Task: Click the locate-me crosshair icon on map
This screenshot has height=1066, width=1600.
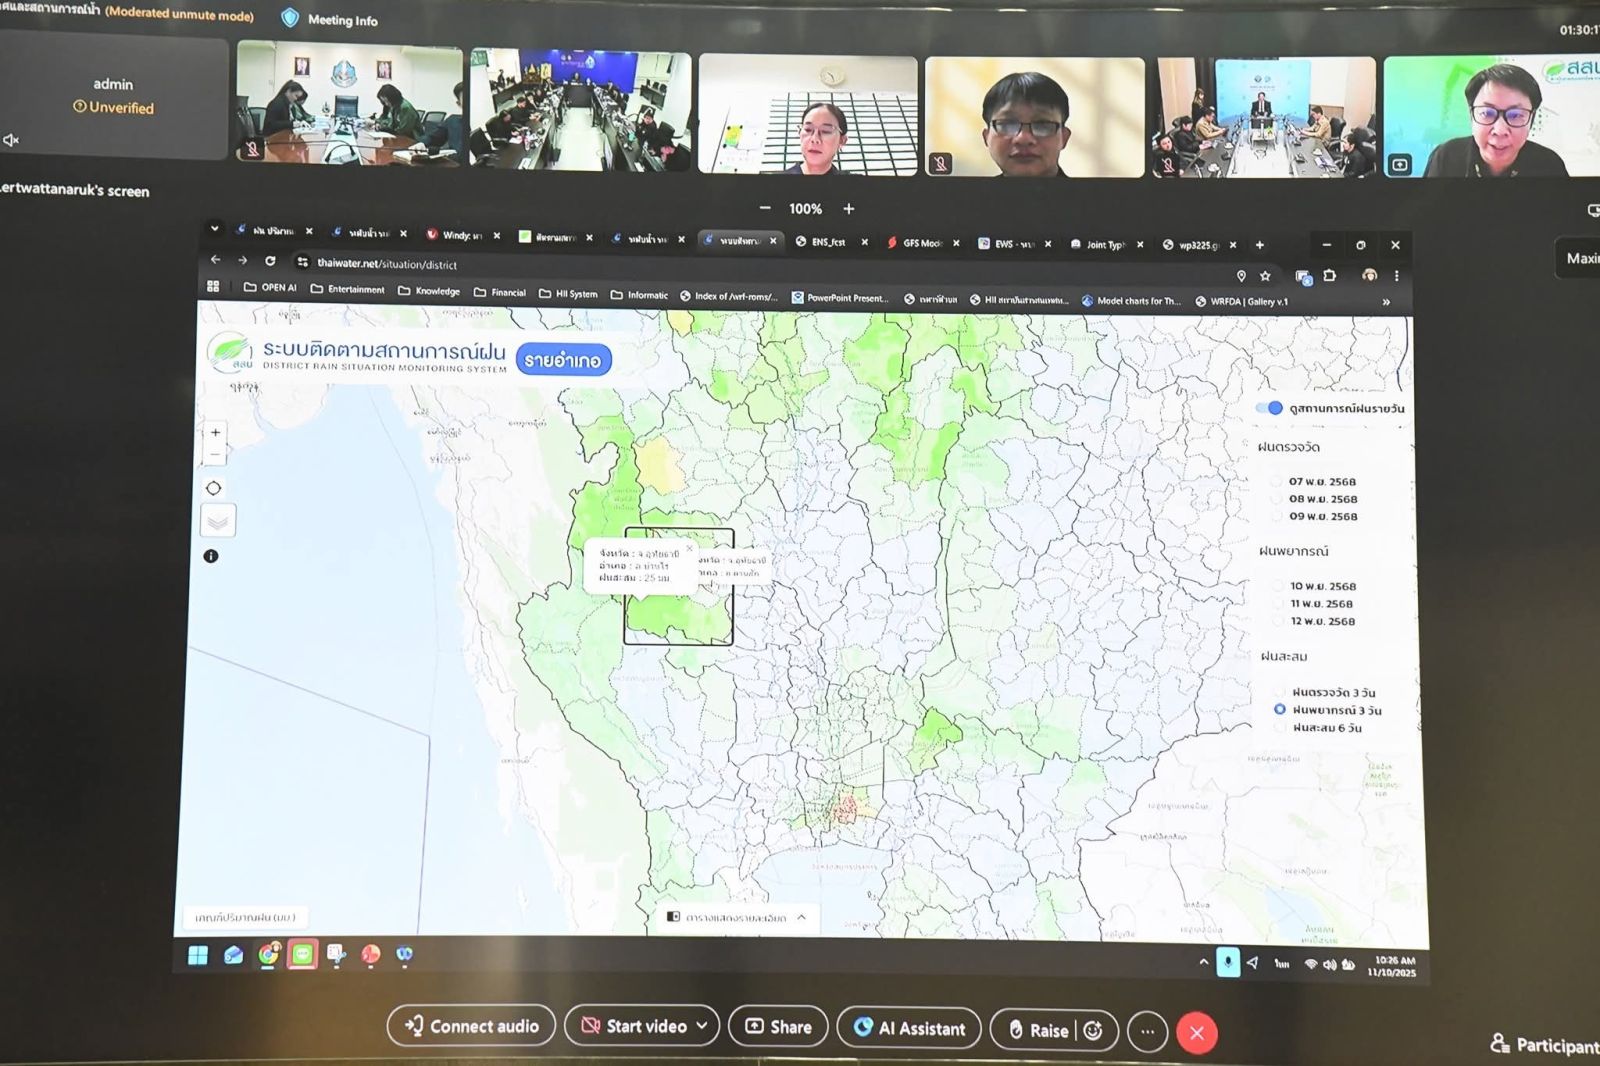Action: tap(213, 488)
